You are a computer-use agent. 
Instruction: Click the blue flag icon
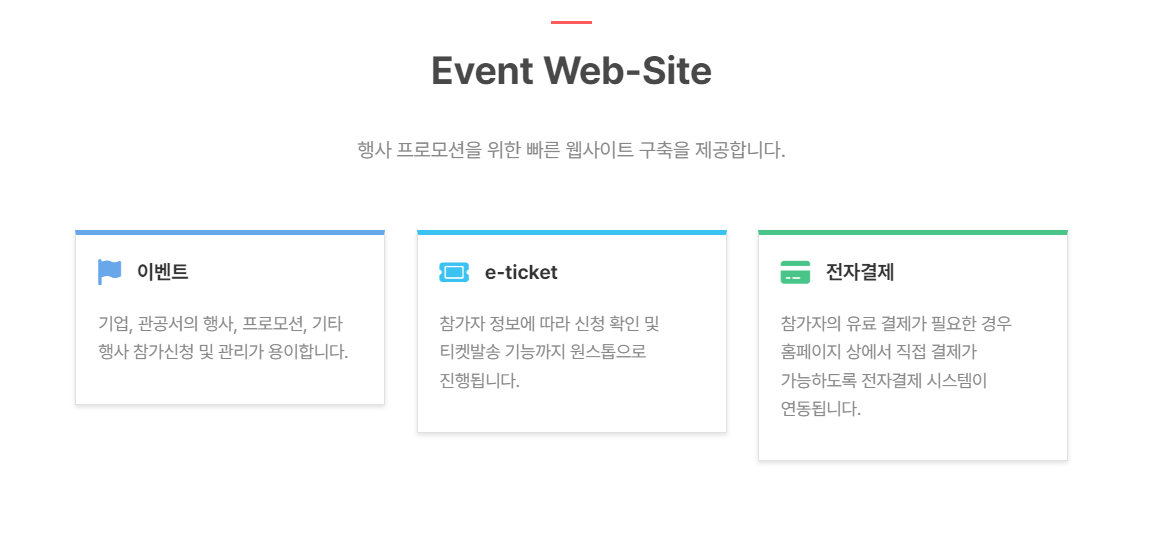pyautogui.click(x=110, y=272)
